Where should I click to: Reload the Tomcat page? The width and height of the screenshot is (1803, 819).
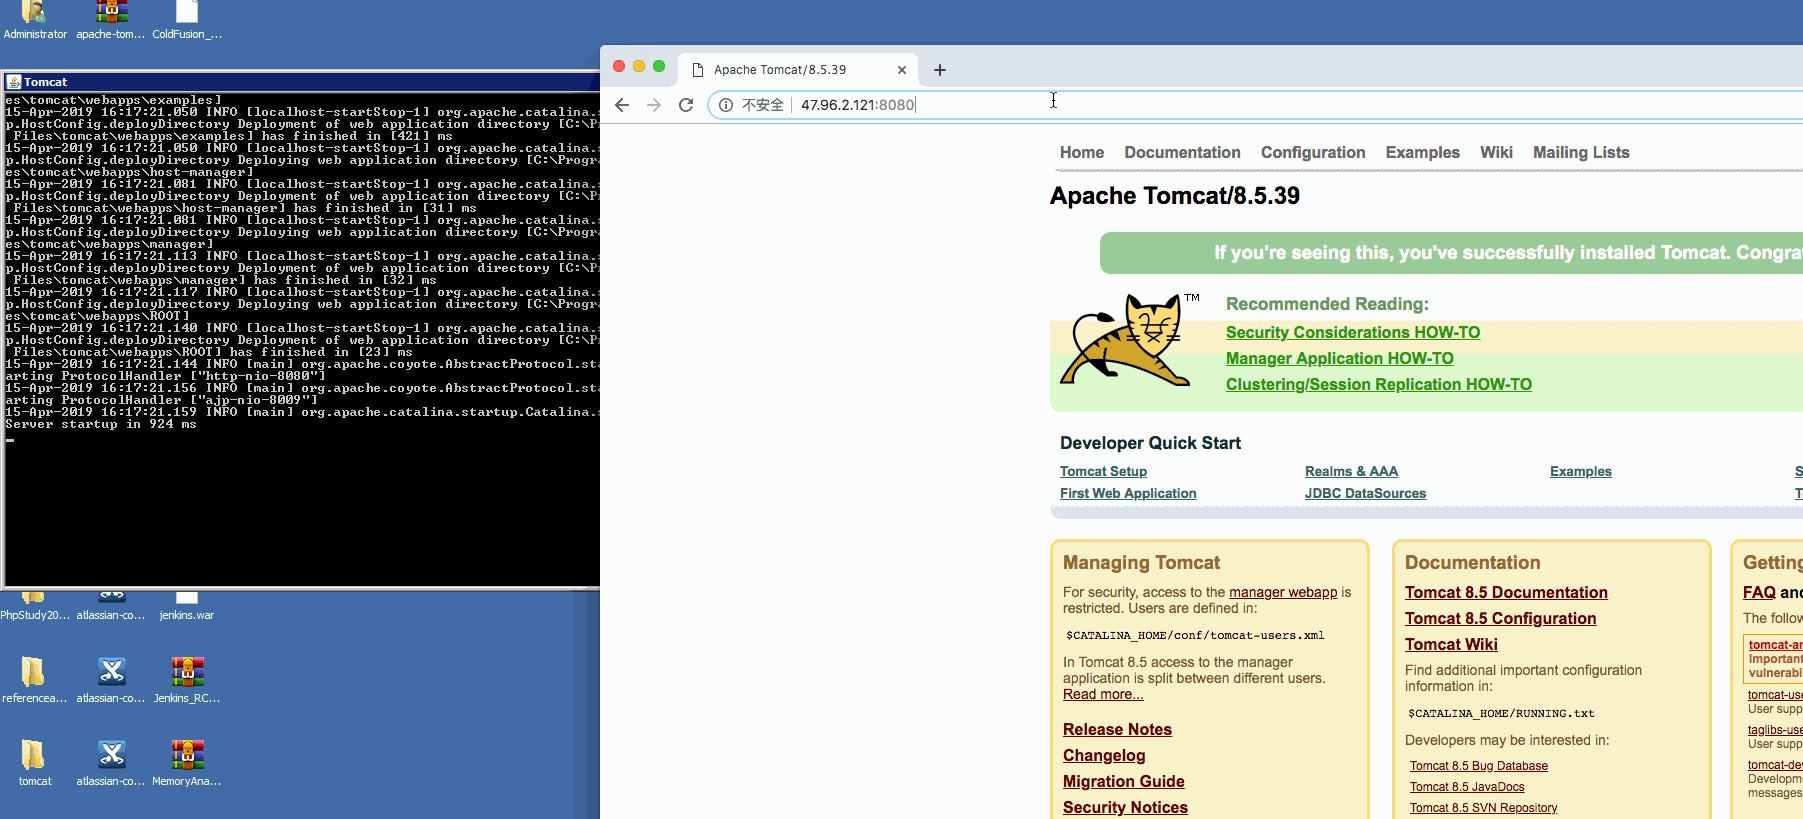686,105
